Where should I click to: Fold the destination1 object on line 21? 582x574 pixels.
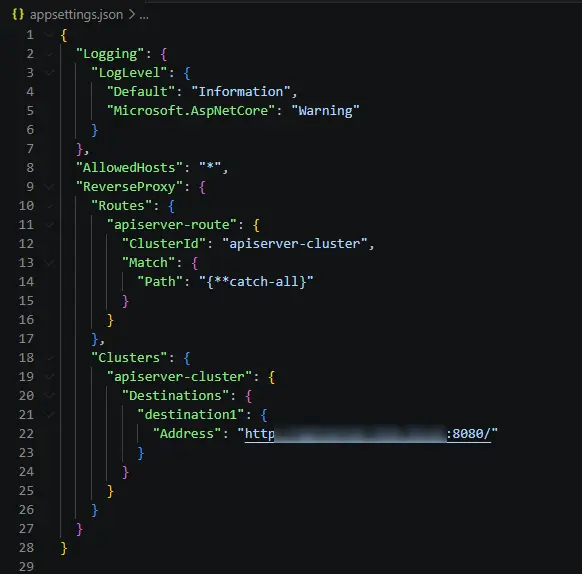49,415
